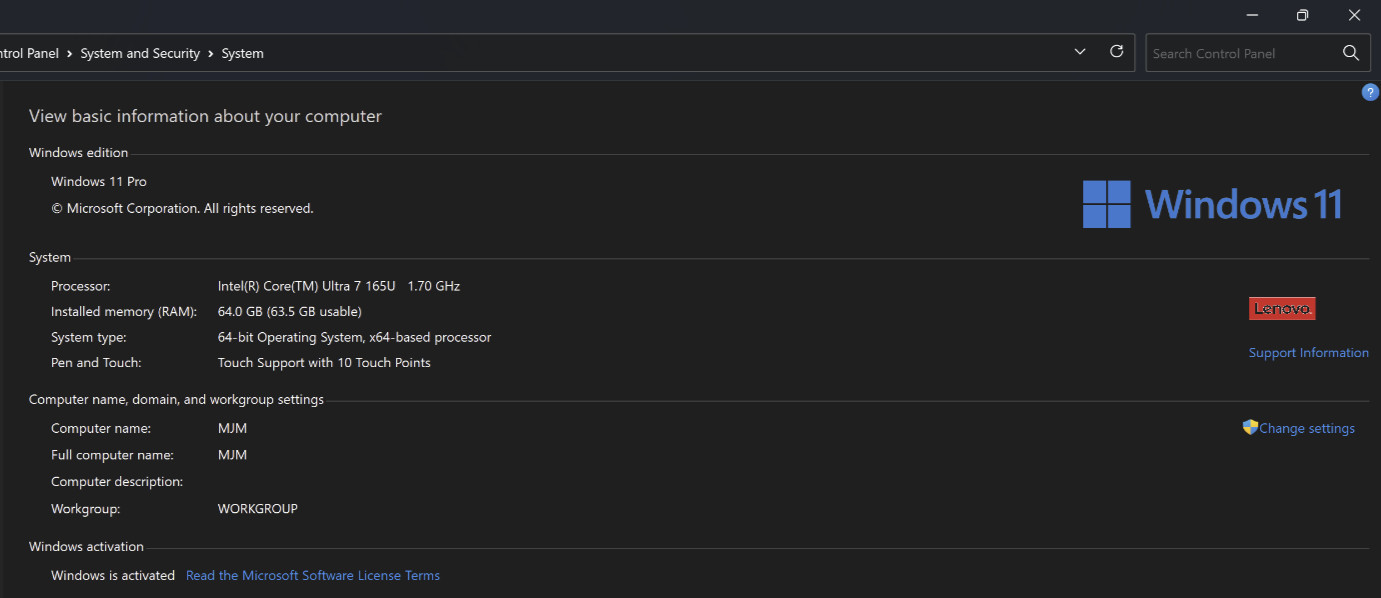This screenshot has width=1381, height=598.
Task: Click the Windows 11 logo
Action: [1212, 204]
